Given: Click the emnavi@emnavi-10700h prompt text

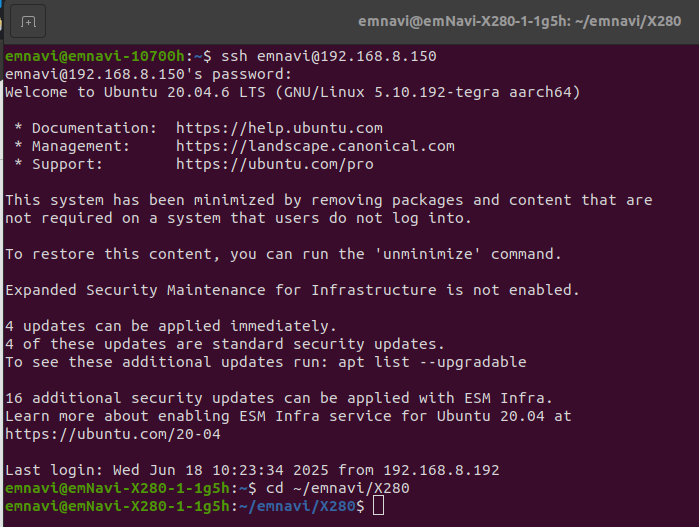Looking at the screenshot, I should pos(95,56).
